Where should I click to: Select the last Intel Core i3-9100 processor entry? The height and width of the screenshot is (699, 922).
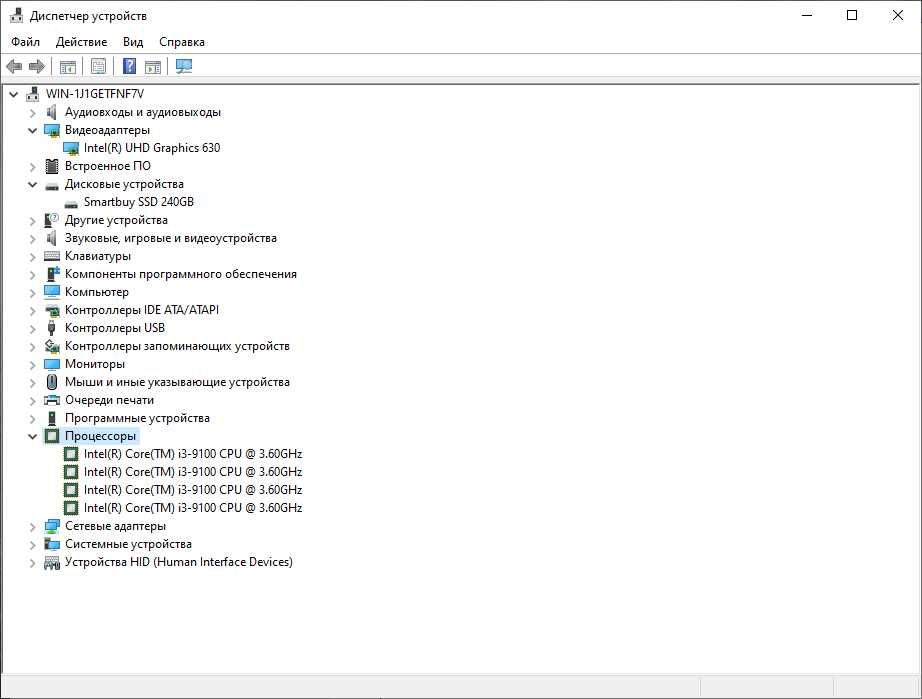point(193,508)
